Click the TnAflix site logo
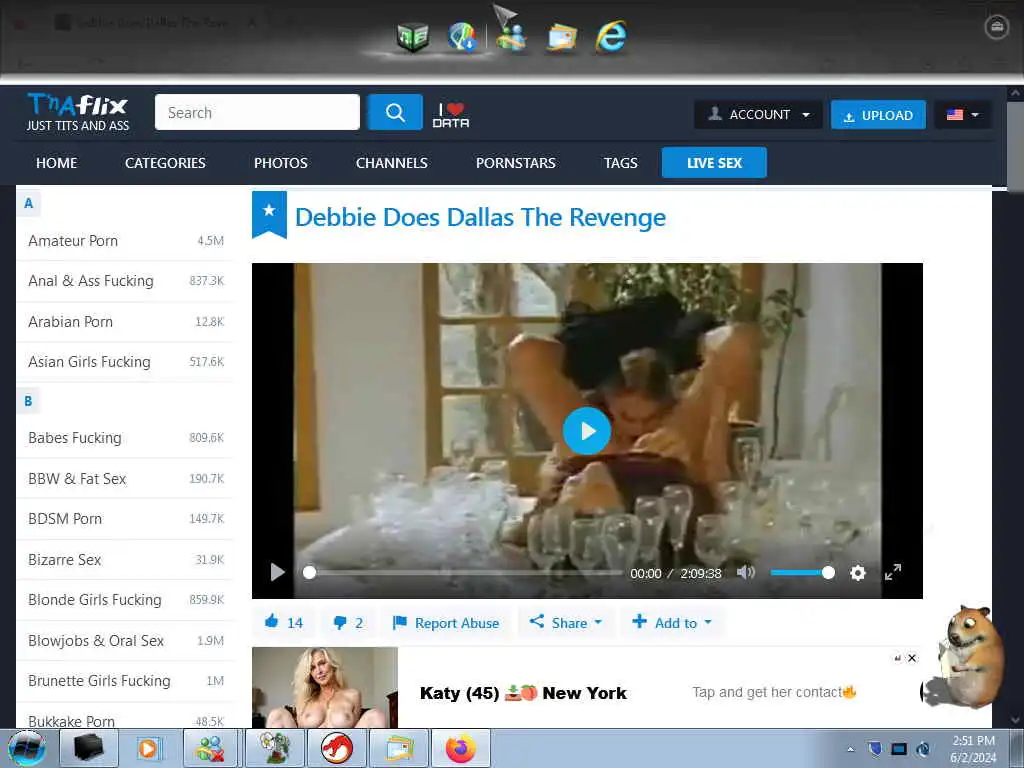Screen dimensions: 1024x768 (78, 112)
